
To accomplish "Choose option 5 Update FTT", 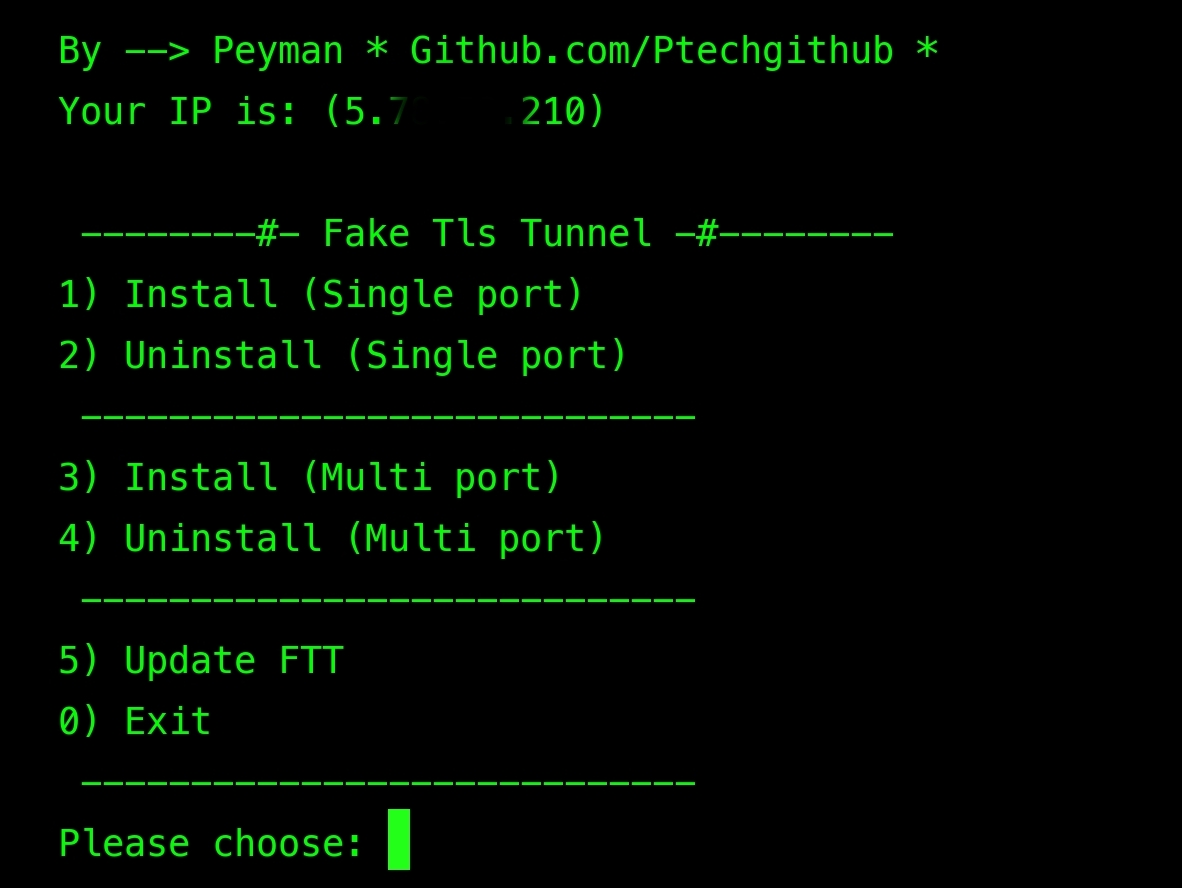I will point(201,660).
